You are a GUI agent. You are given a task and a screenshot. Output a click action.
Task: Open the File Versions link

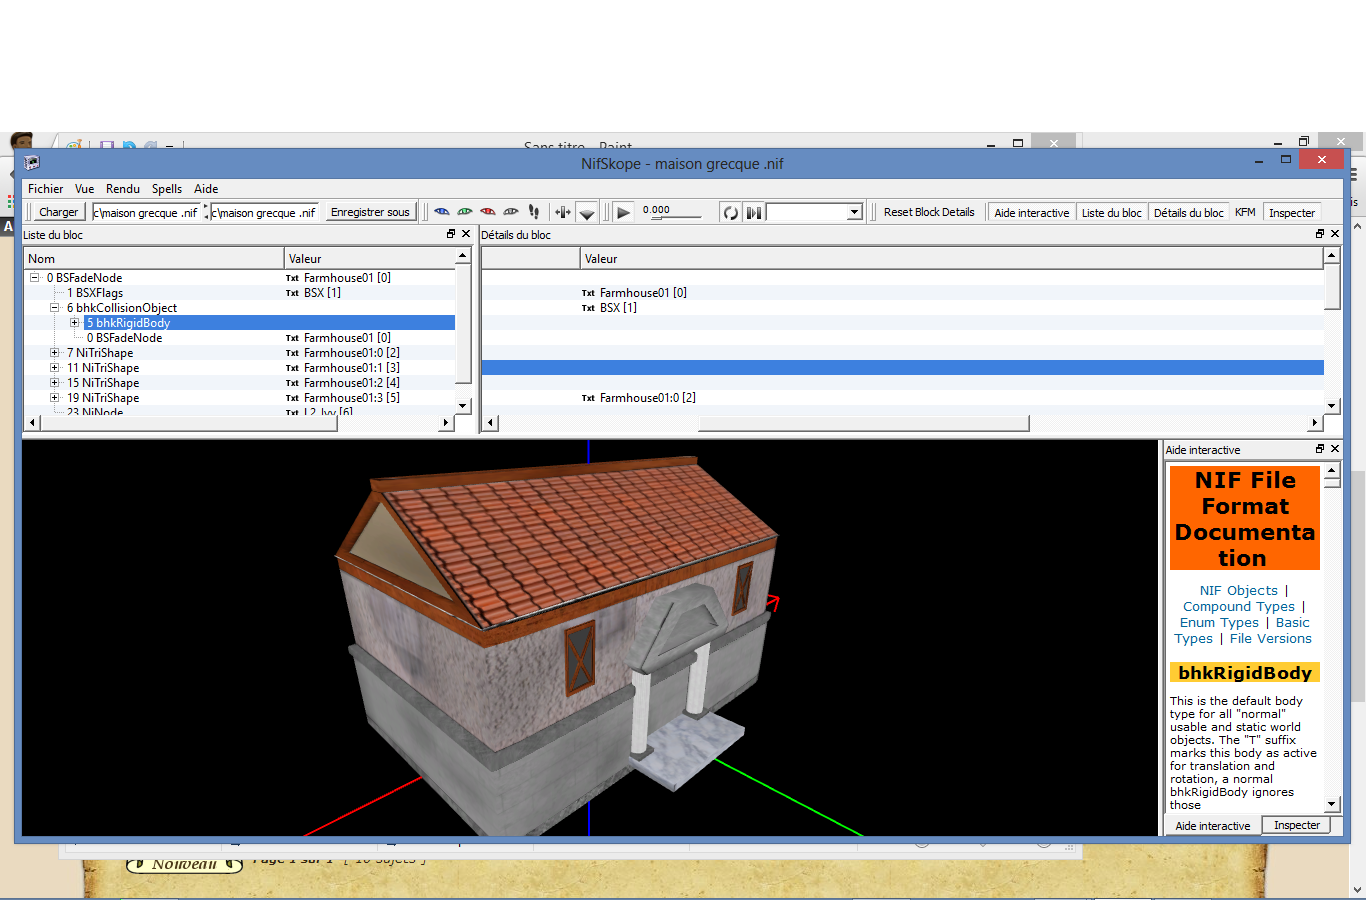pyautogui.click(x=1271, y=638)
